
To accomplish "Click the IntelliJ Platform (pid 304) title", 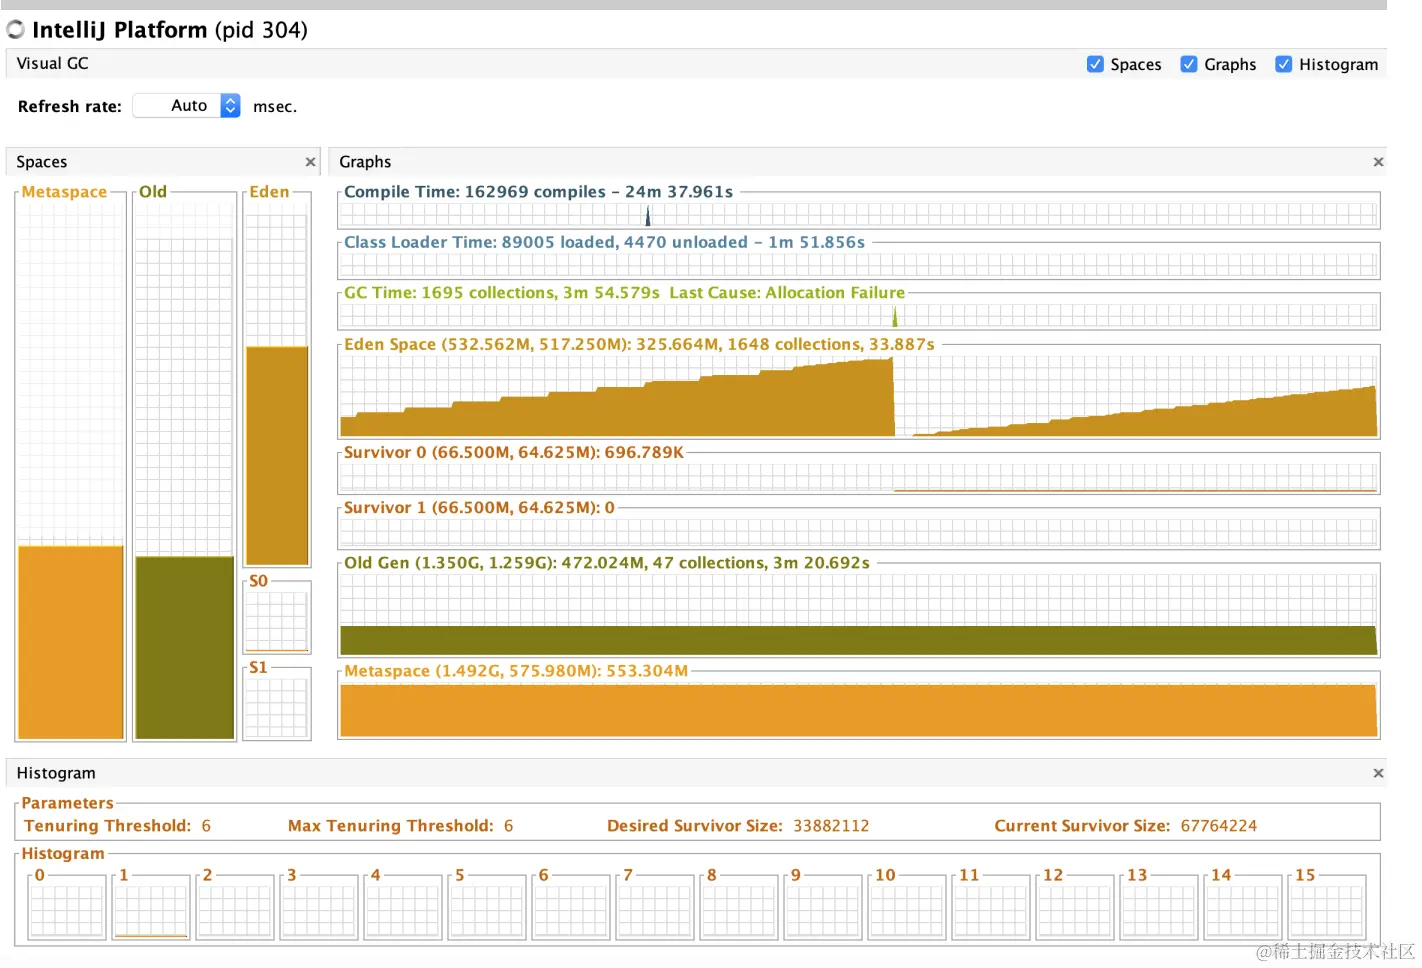I will pyautogui.click(x=170, y=30).
